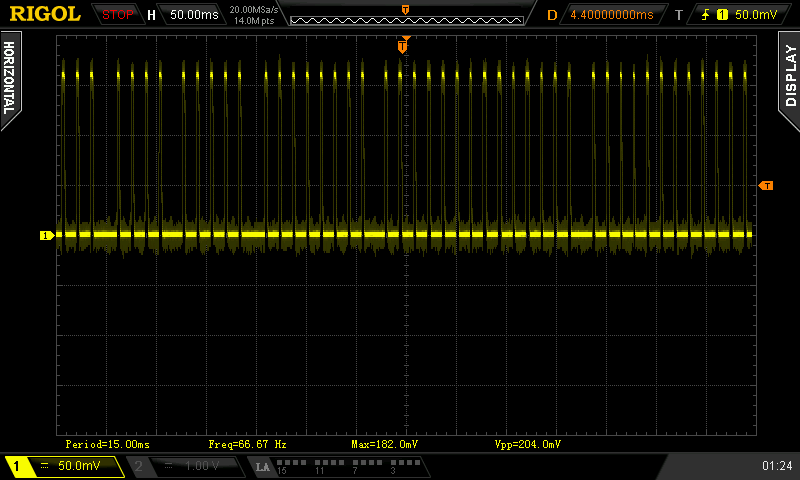800x480 pixels.
Task: Click the LA logic analyzer label
Action: 263,467
